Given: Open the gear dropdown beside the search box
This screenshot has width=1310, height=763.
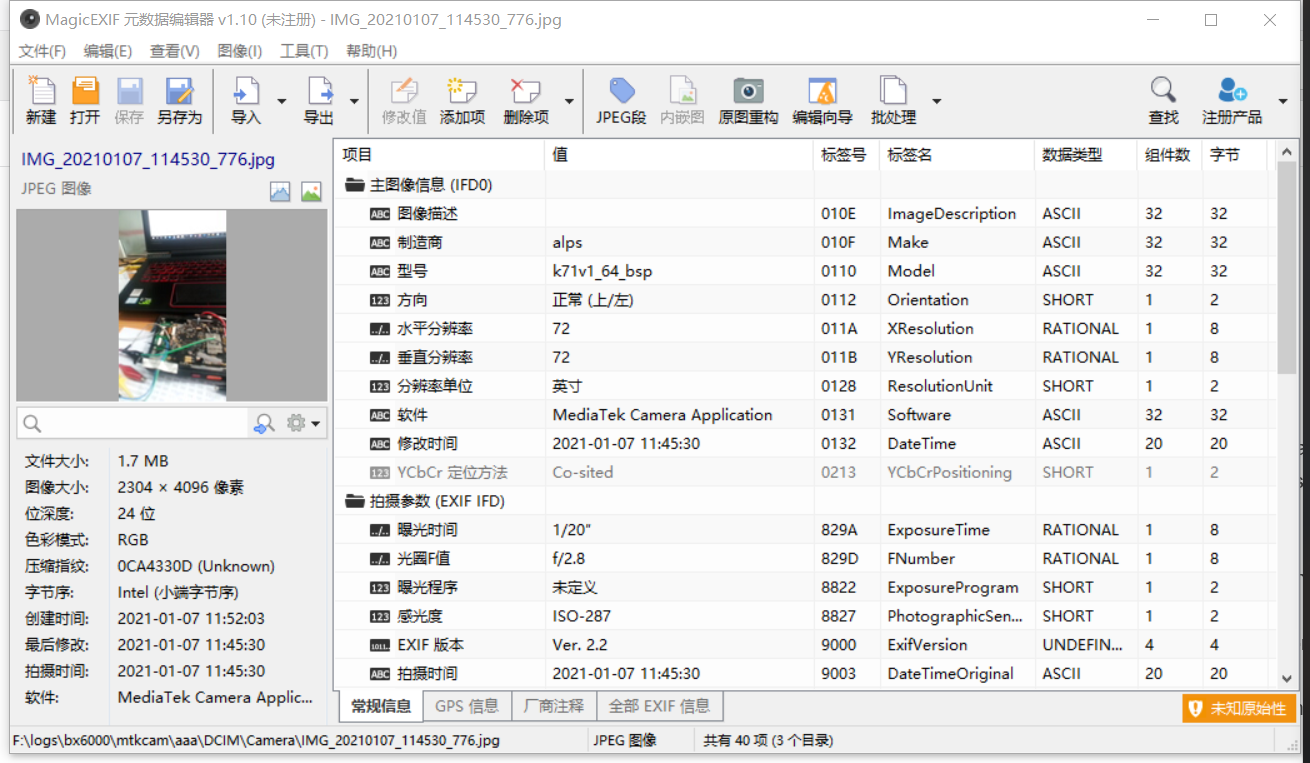Looking at the screenshot, I should (307, 423).
